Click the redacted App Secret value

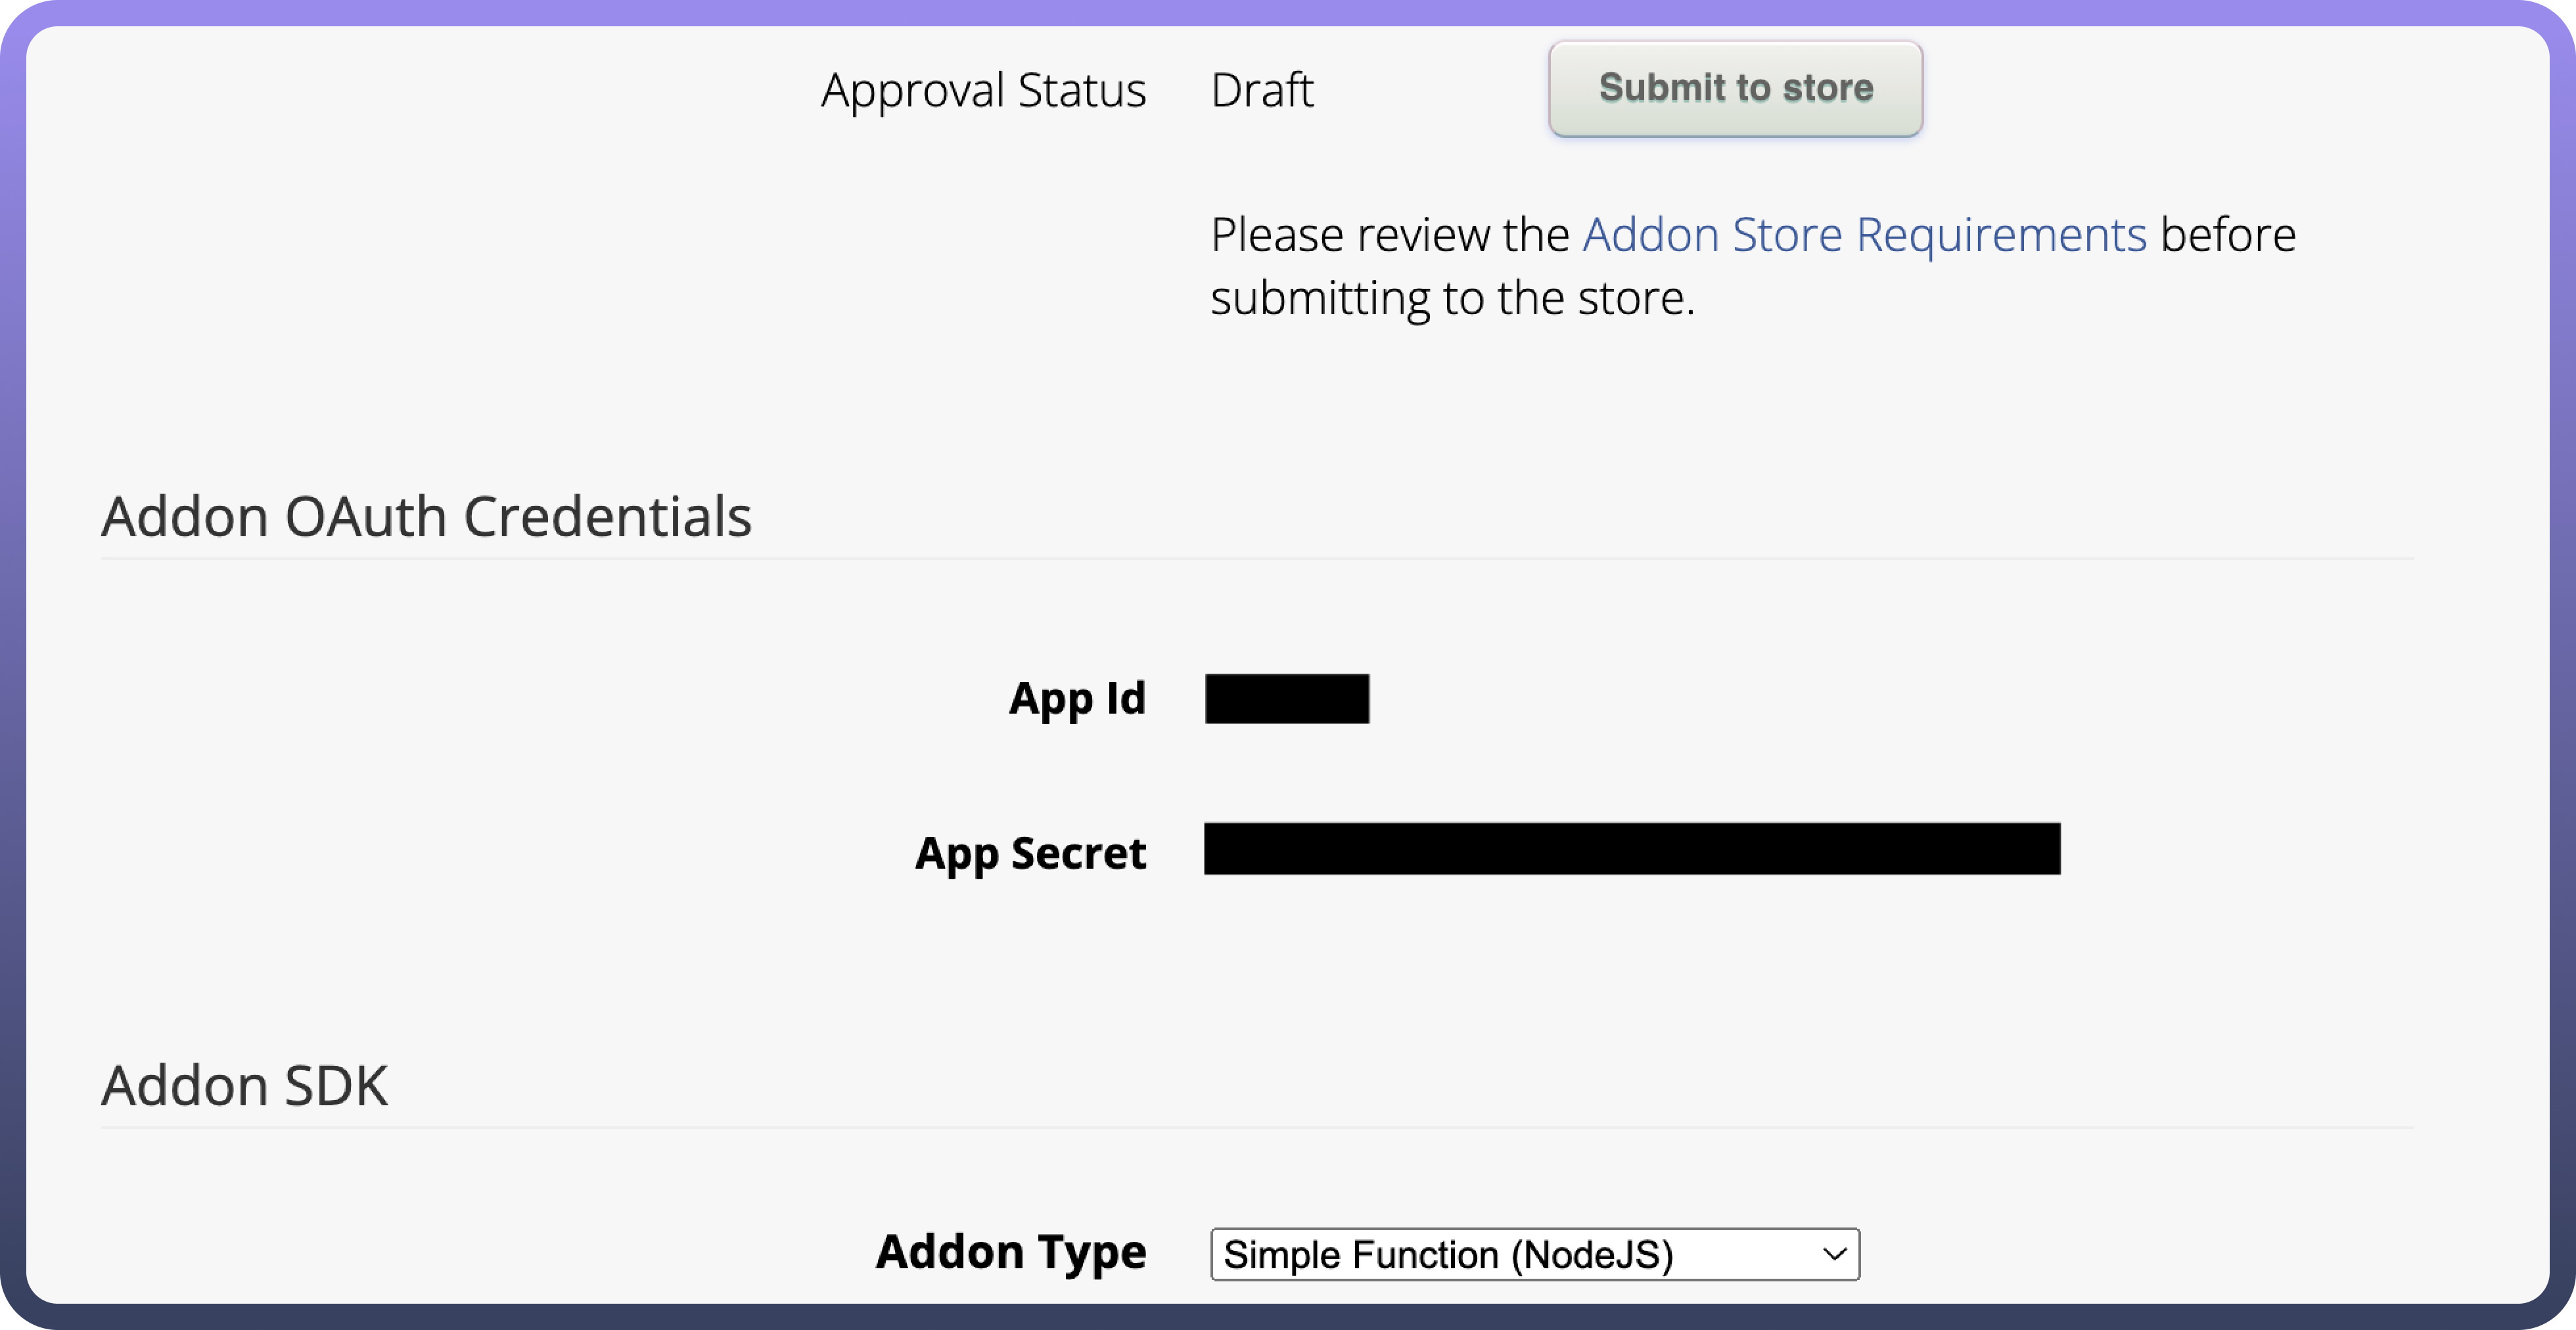(x=1631, y=849)
